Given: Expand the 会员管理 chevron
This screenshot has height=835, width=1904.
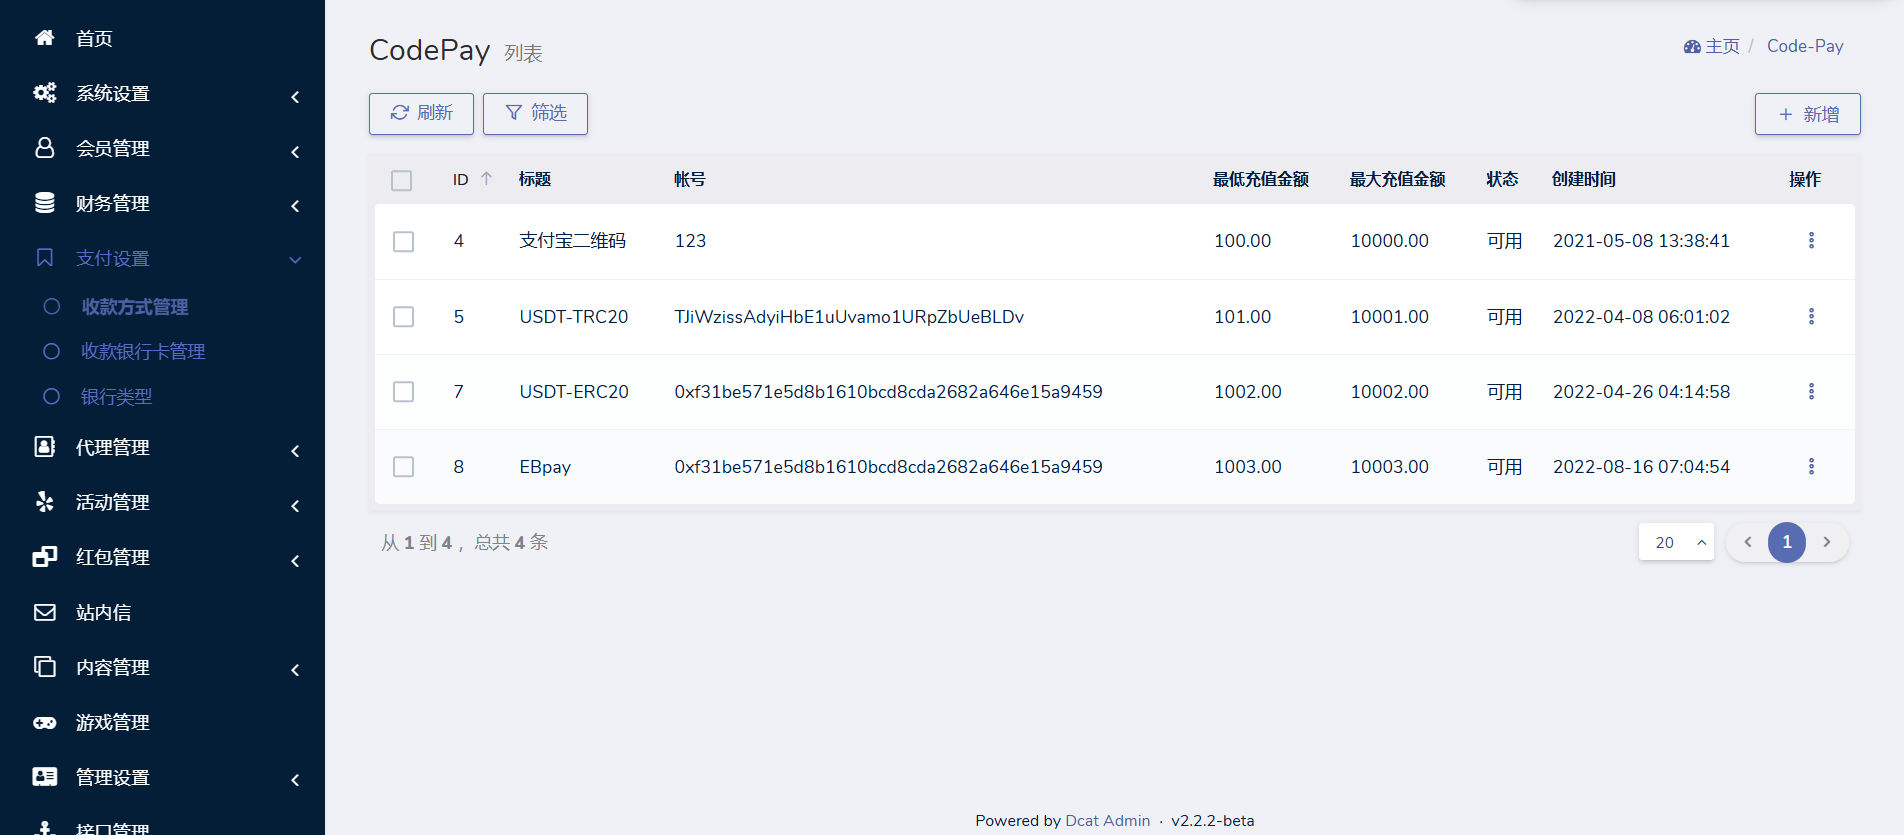Looking at the screenshot, I should click(295, 152).
